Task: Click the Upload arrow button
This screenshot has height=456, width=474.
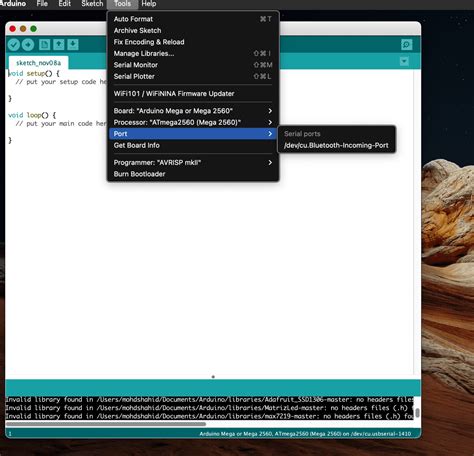Action: click(x=28, y=45)
